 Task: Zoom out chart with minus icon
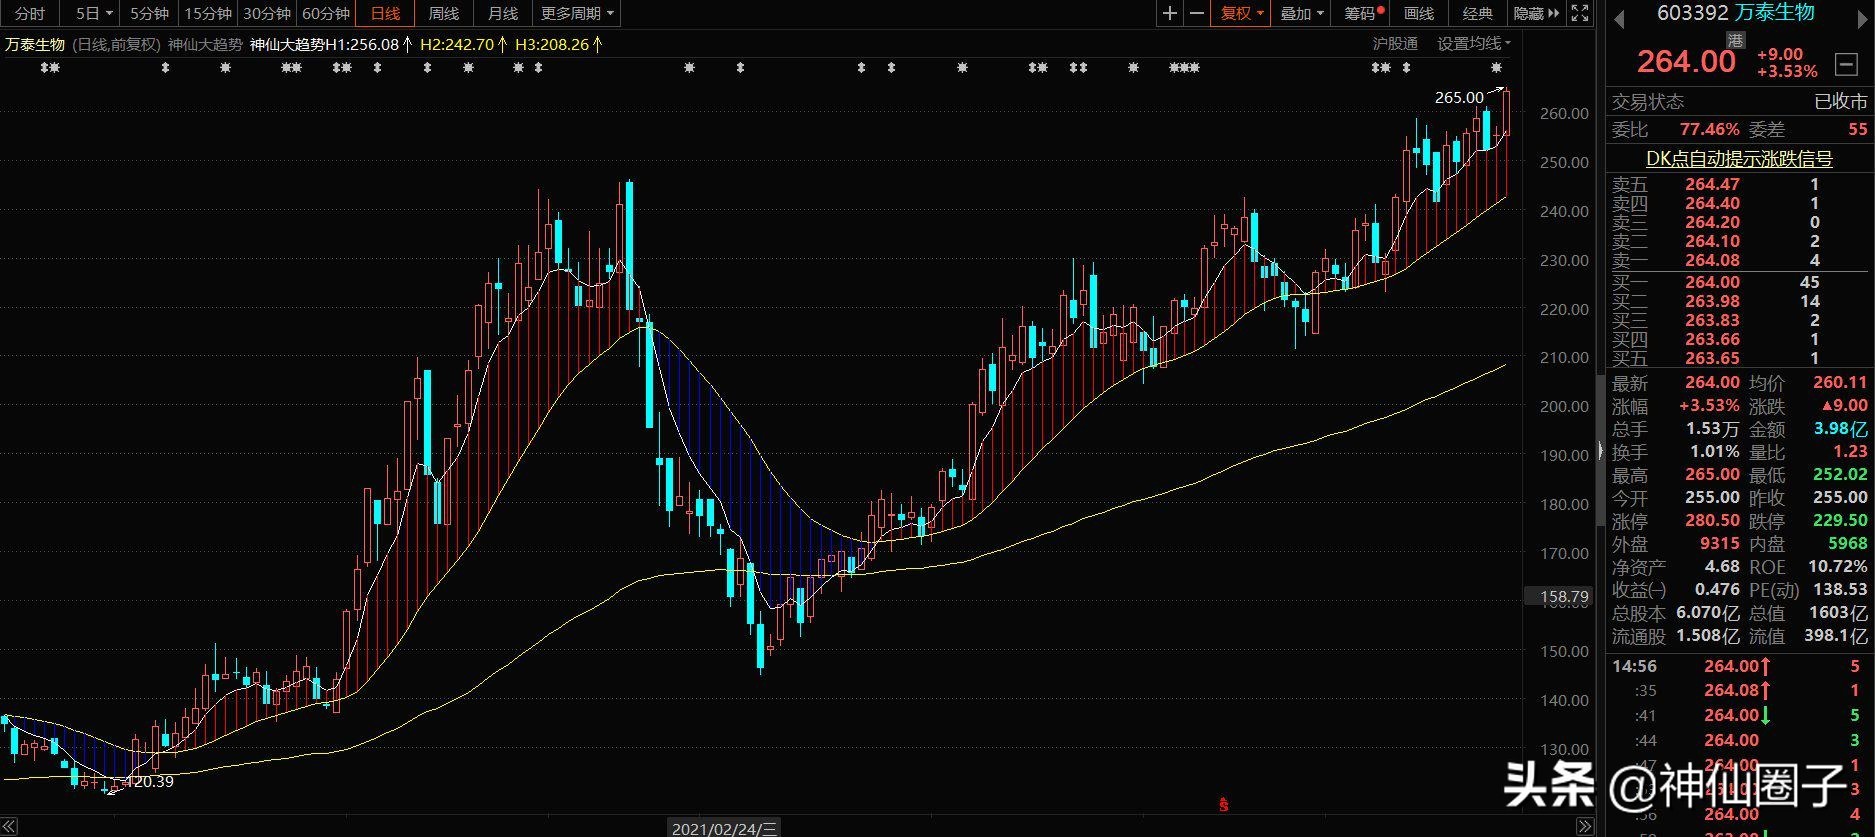(x=1197, y=13)
